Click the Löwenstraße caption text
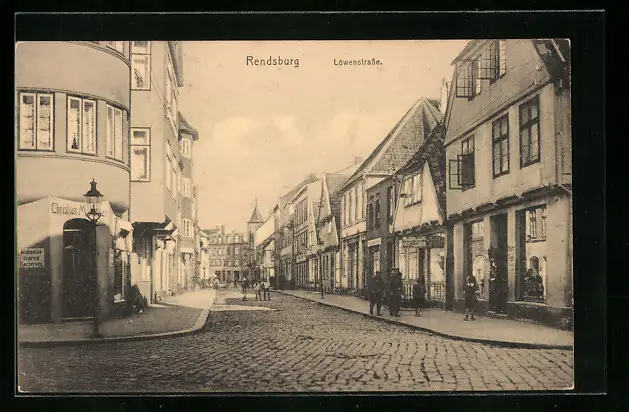 click(357, 62)
